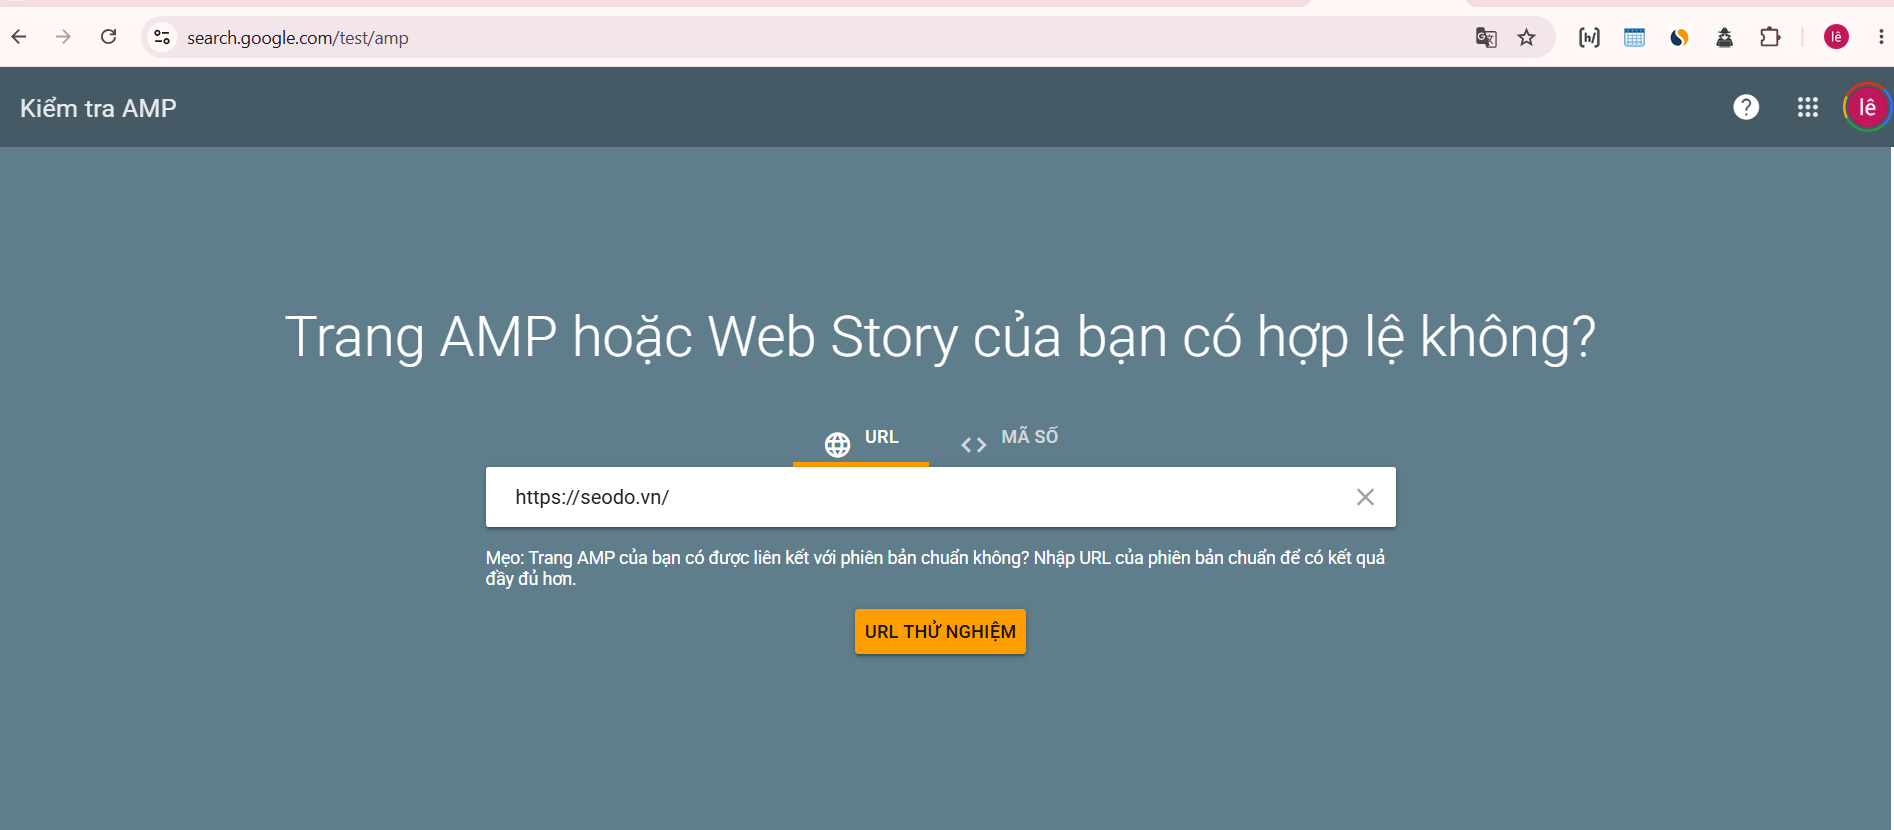Click the calendar extension icon
Image resolution: width=1894 pixels, height=830 pixels.
1634,37
